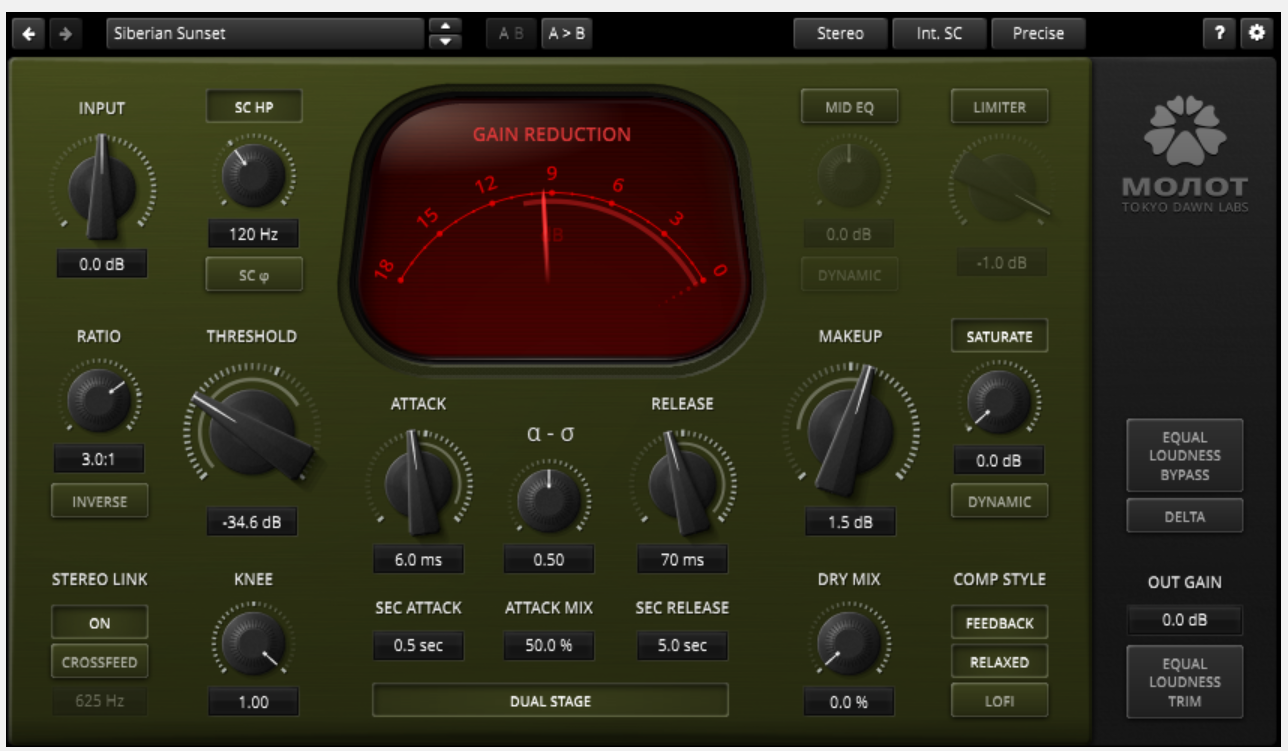The width and height of the screenshot is (1288, 751).
Task: Select the previous preset with up arrow
Action: tap(445, 26)
